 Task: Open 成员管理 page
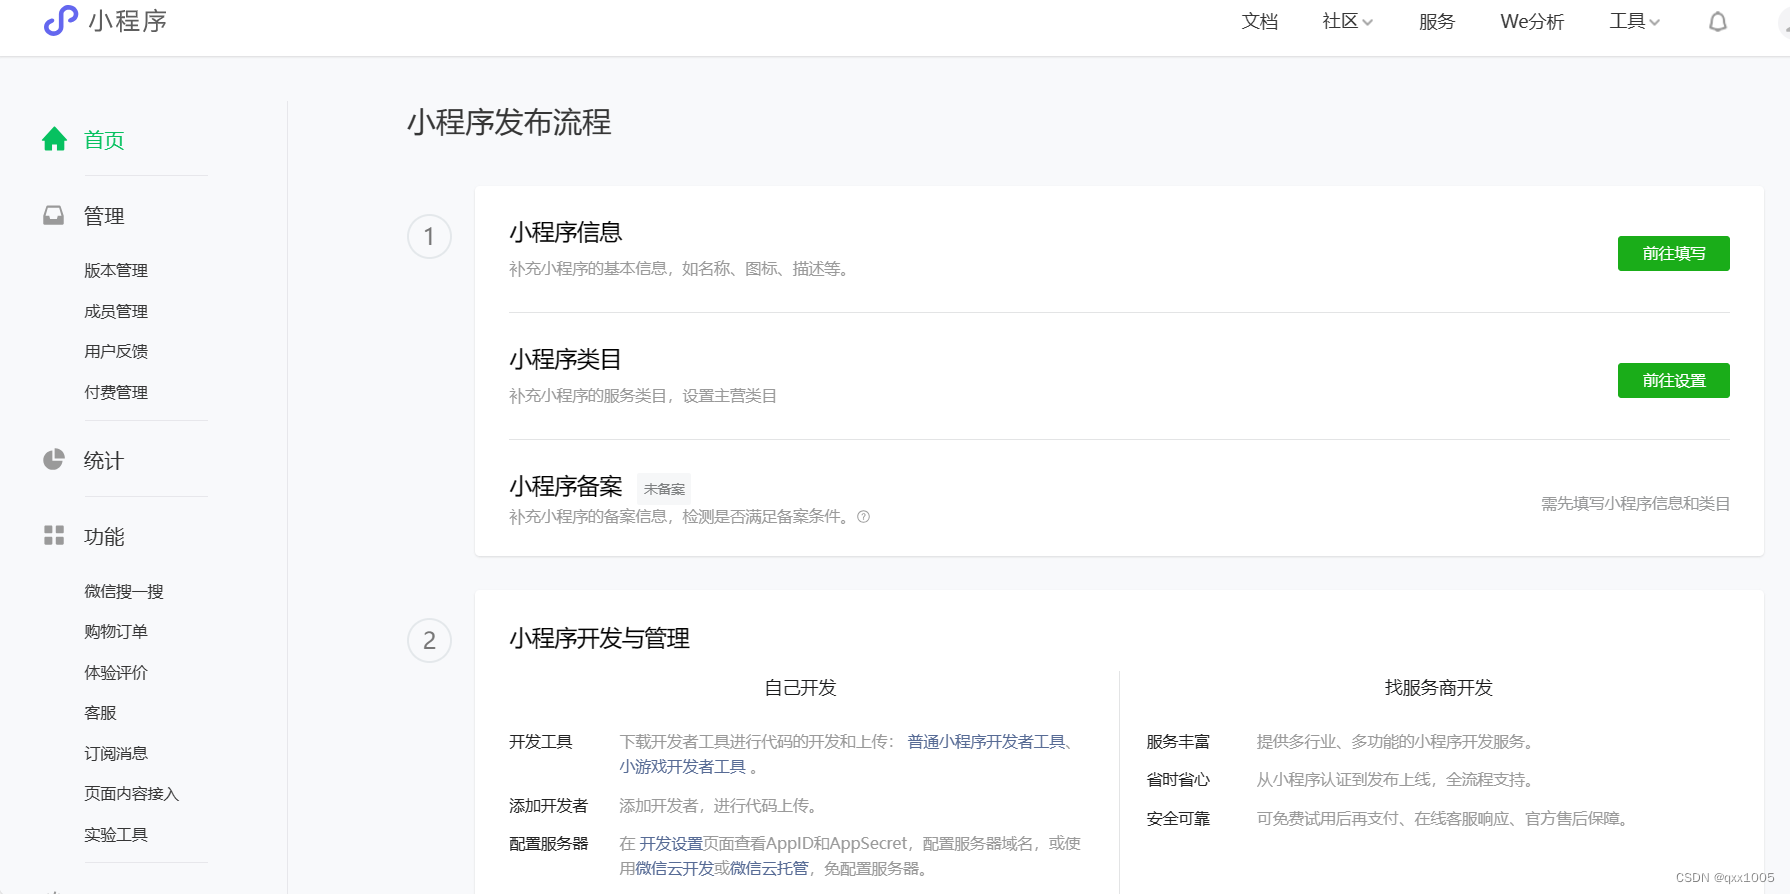coord(116,311)
